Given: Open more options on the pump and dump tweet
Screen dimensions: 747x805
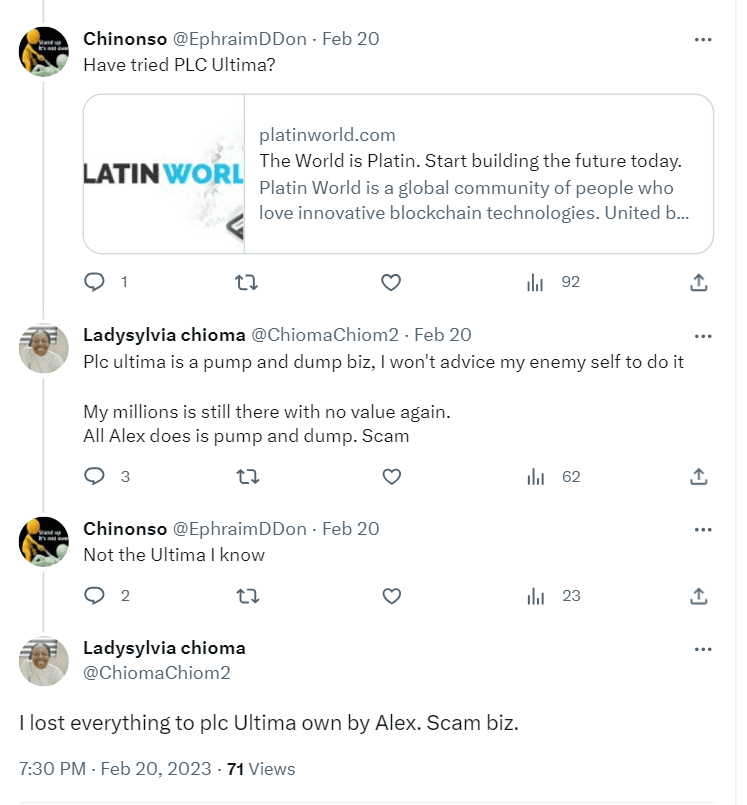Looking at the screenshot, I should [703, 335].
